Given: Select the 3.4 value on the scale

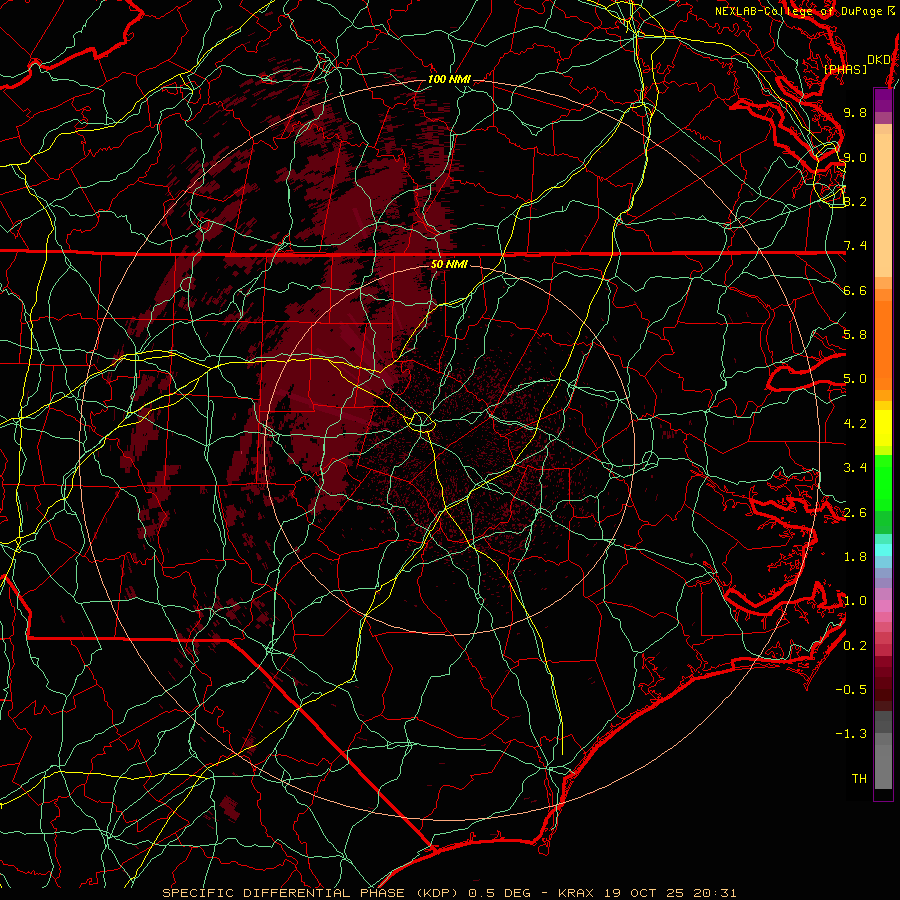Looking at the screenshot, I should tap(855, 468).
